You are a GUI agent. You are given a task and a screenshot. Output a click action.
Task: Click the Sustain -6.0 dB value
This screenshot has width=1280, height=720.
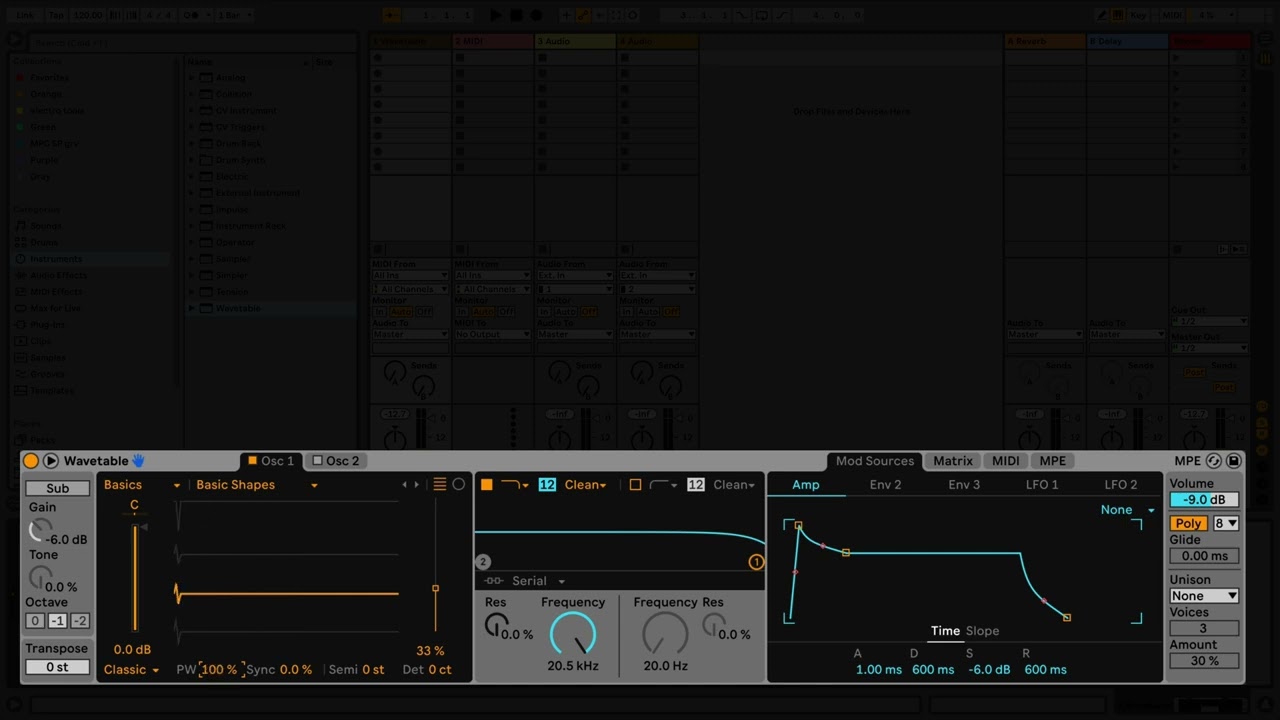tap(989, 670)
